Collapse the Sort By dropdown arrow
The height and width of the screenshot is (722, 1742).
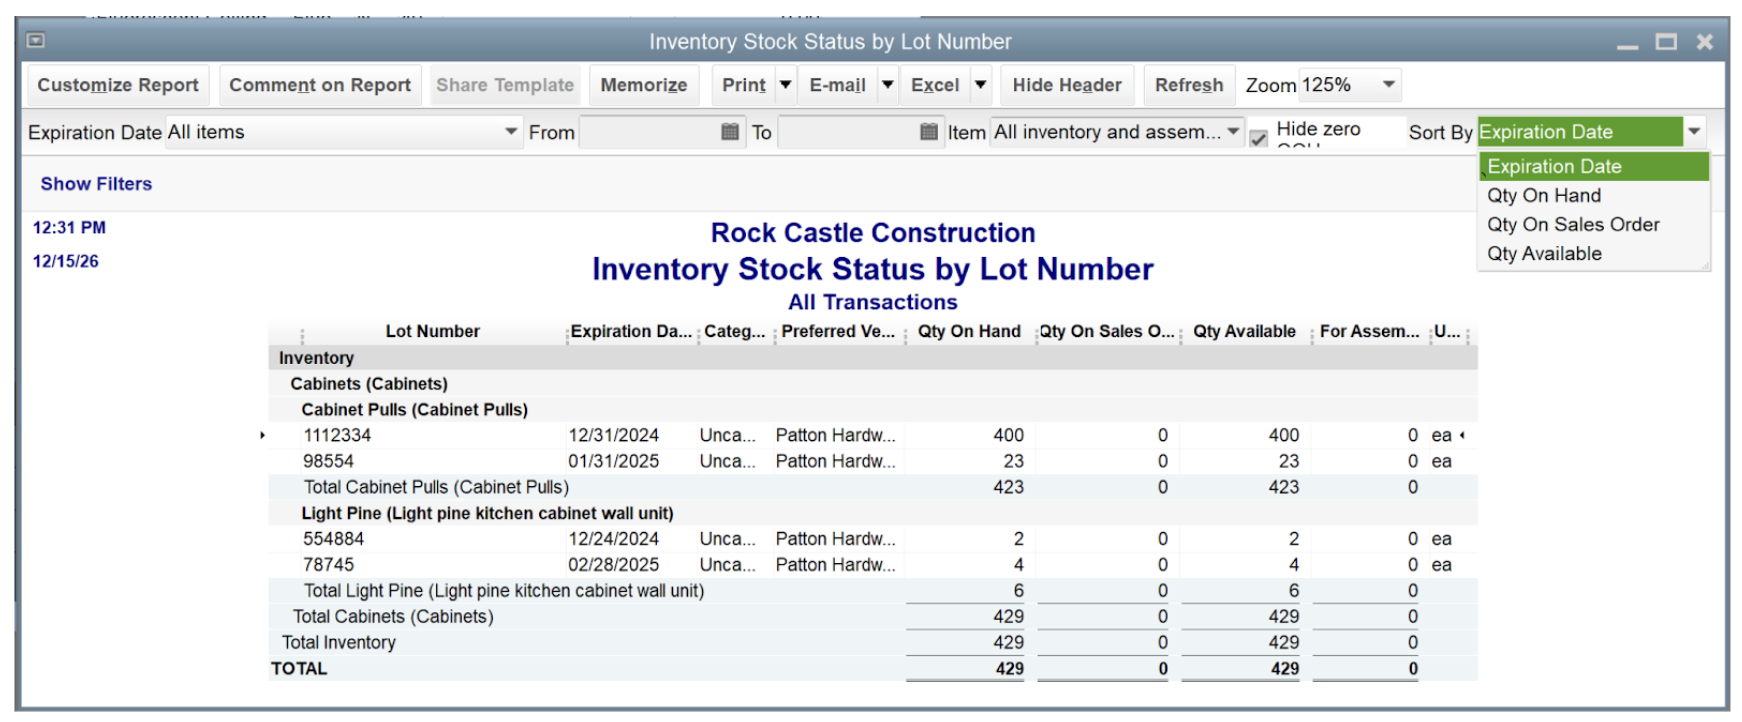point(1694,132)
